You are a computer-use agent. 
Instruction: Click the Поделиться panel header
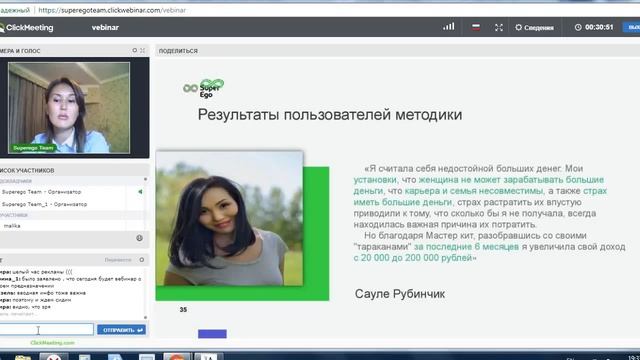tap(178, 51)
